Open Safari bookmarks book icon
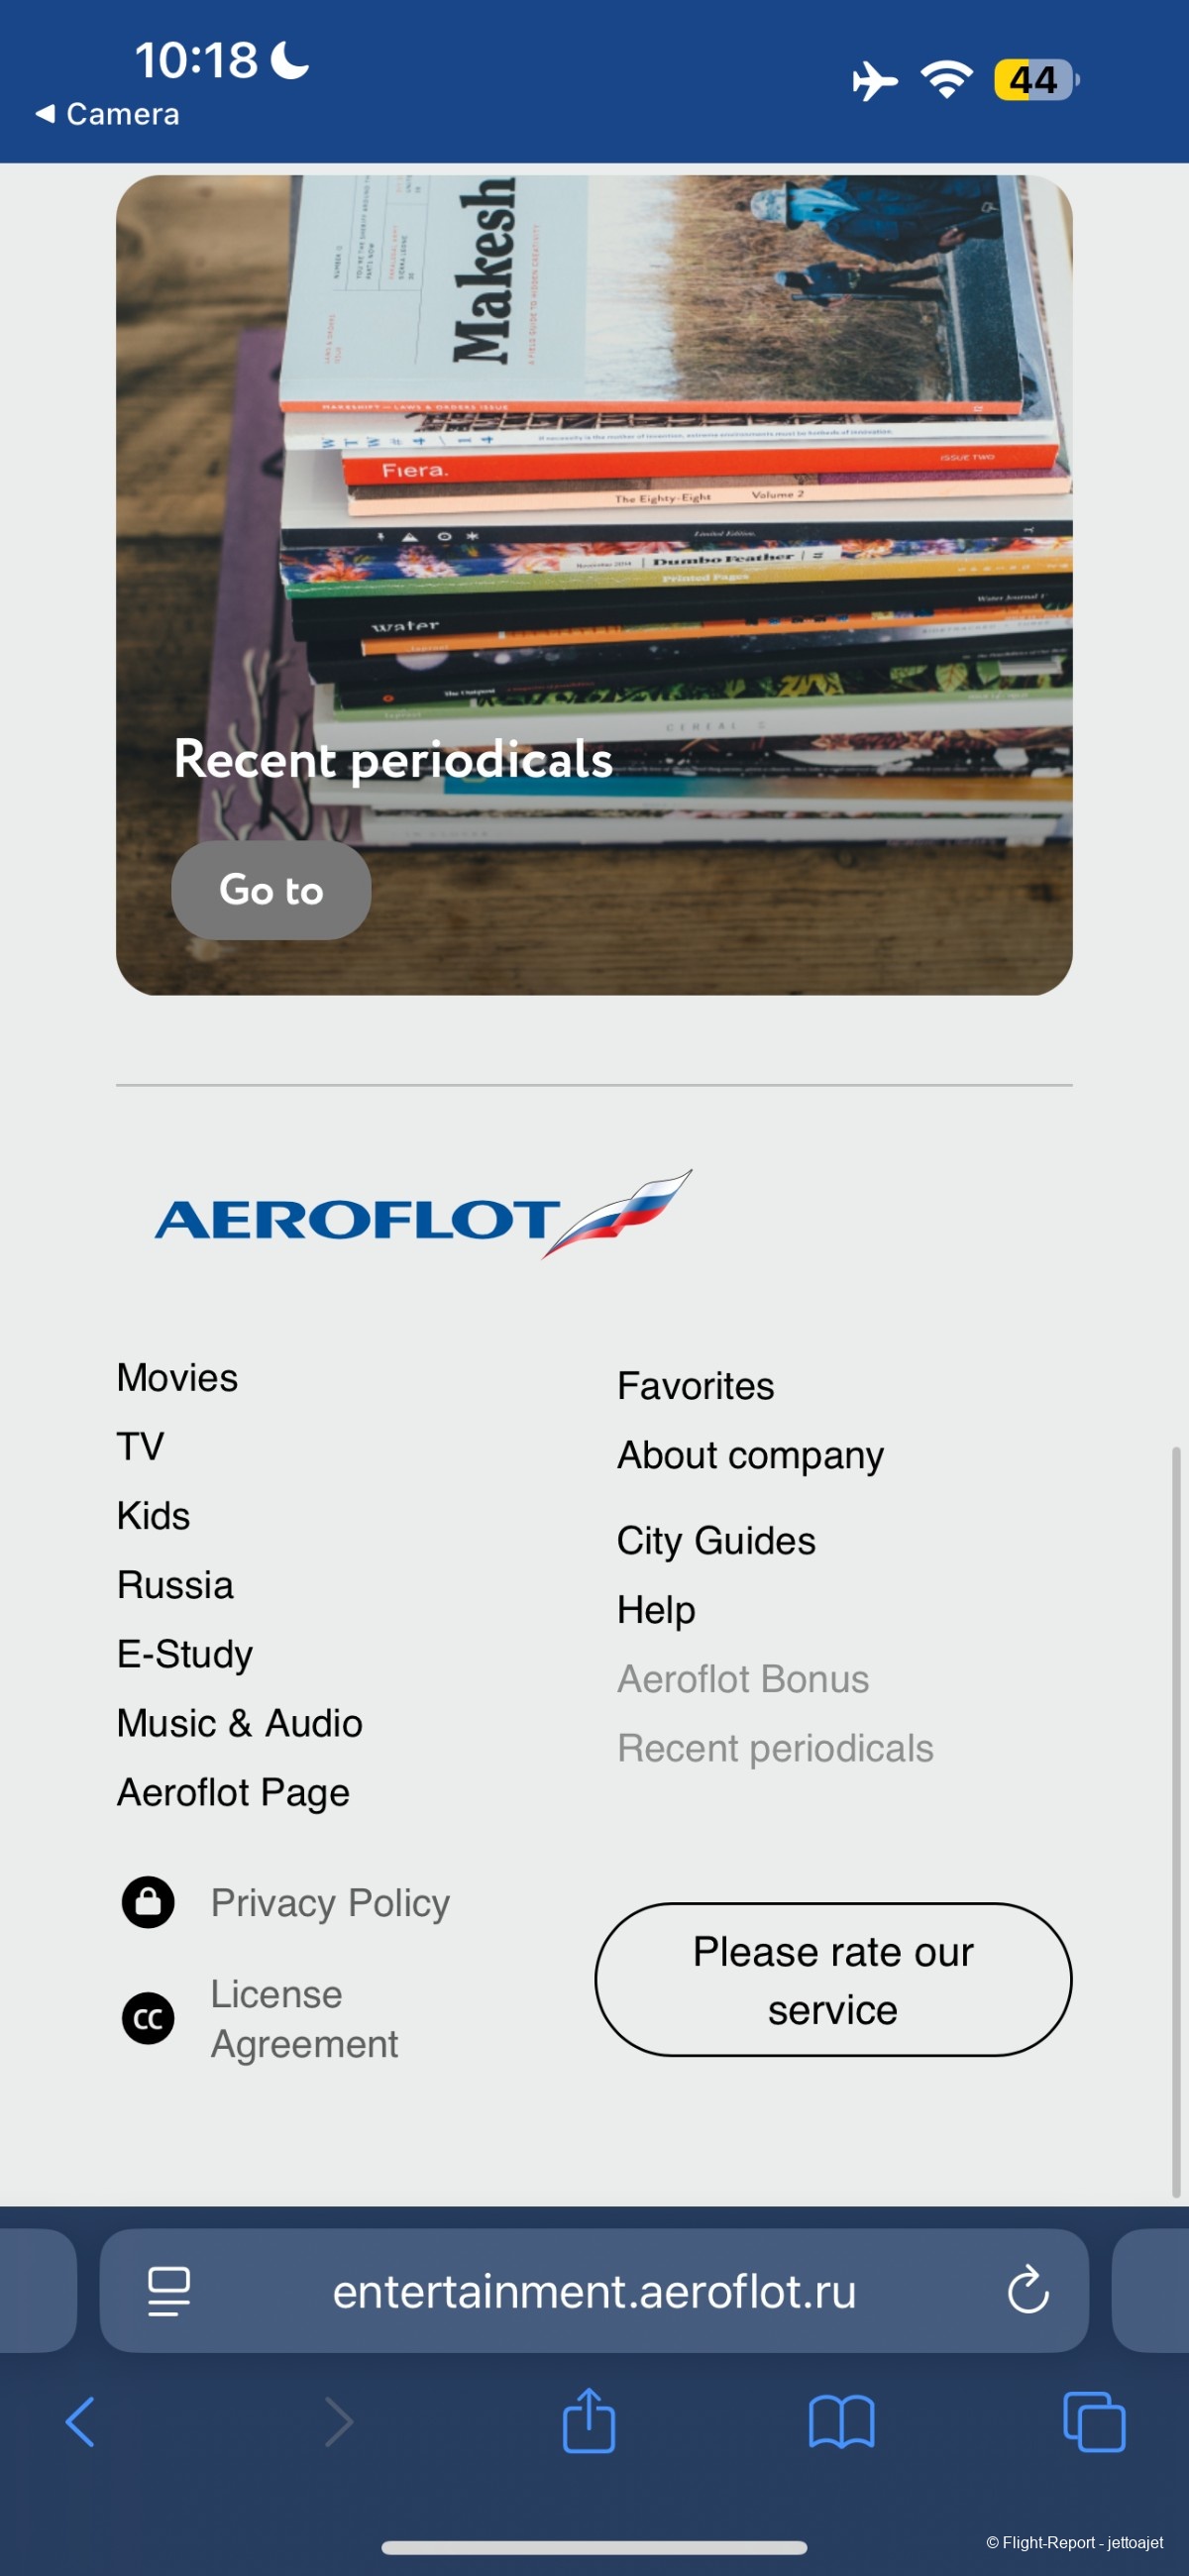The image size is (1189, 2576). 841,2421
